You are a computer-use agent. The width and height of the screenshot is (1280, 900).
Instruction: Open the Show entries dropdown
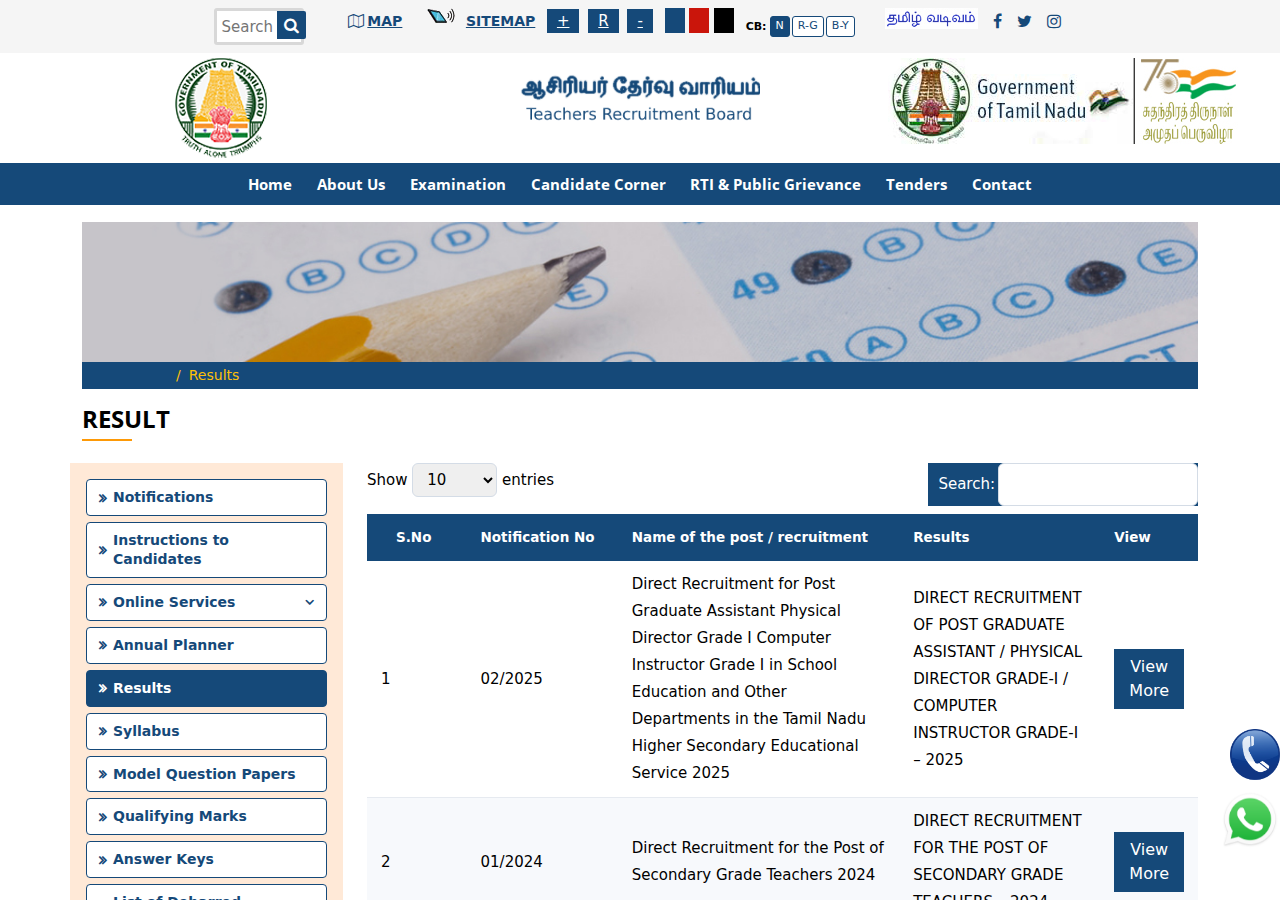click(454, 480)
